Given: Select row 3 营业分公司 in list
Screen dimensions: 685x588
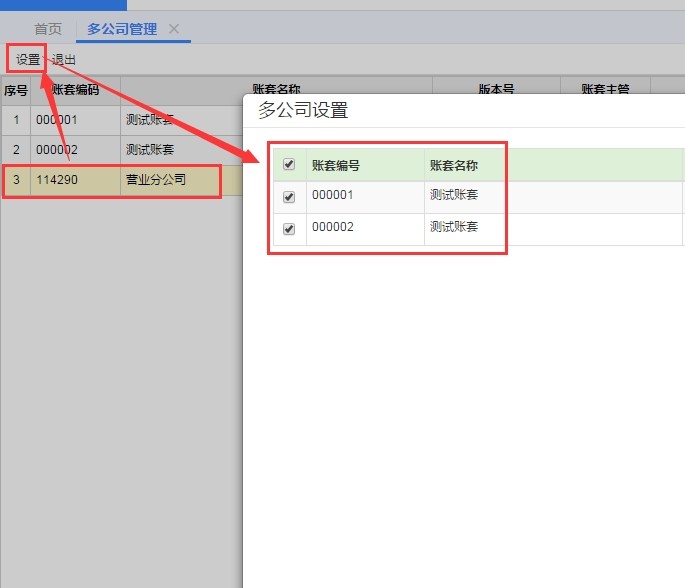Looking at the screenshot, I should 122,180.
